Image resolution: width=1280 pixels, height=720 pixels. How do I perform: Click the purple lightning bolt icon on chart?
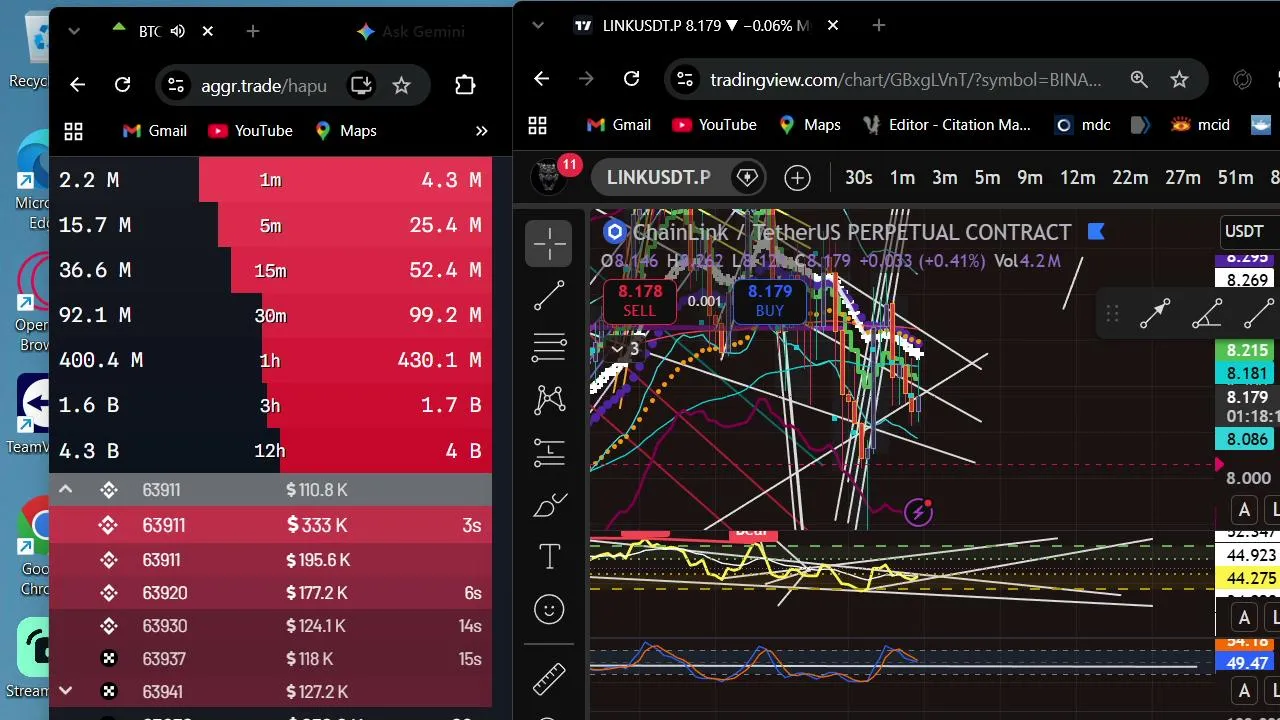918,513
